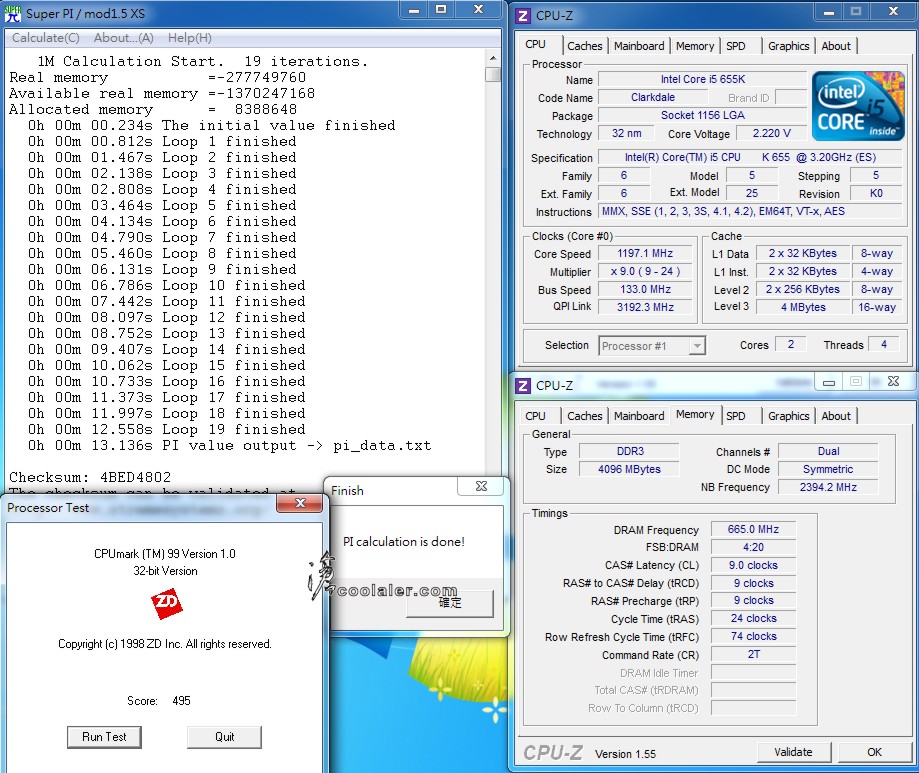This screenshot has height=773, width=919.
Task: Close the lower CPU-Z Memory window
Action: pyautogui.click(x=893, y=382)
